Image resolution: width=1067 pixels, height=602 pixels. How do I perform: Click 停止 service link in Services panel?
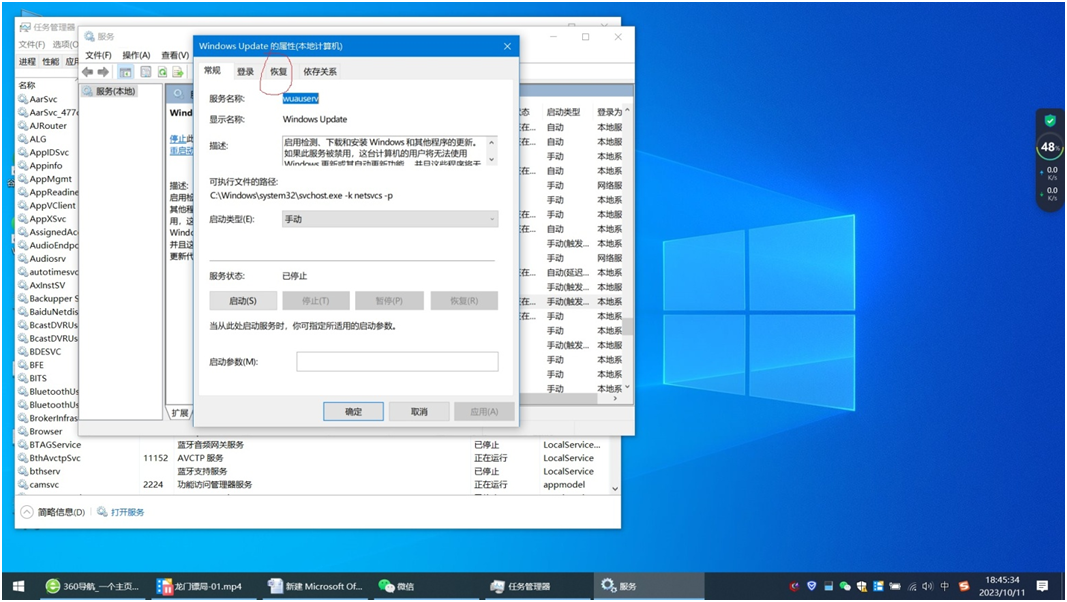pyautogui.click(x=177, y=139)
